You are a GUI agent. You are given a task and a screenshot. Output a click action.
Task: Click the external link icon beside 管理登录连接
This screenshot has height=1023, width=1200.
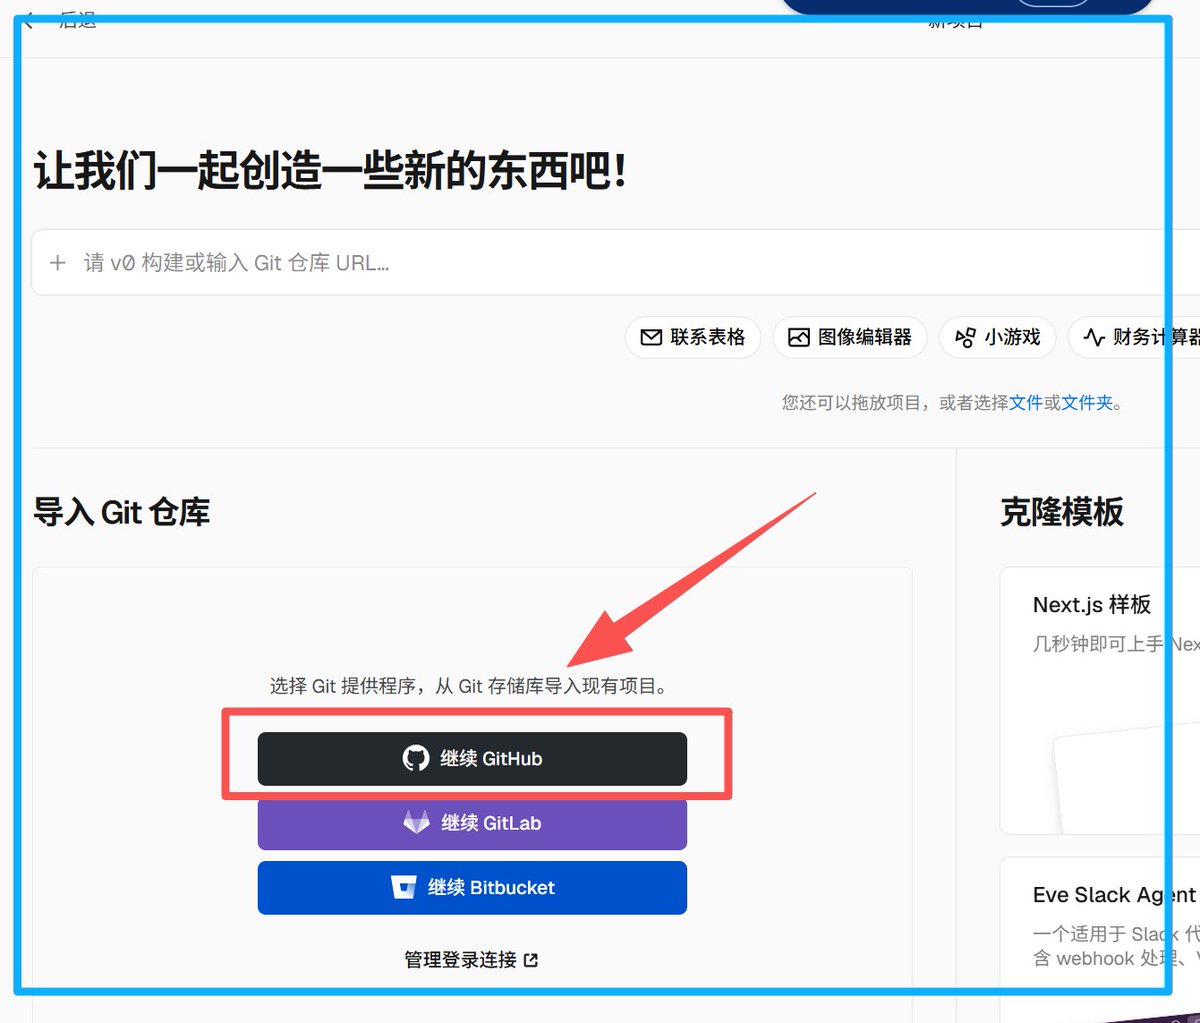coord(531,960)
